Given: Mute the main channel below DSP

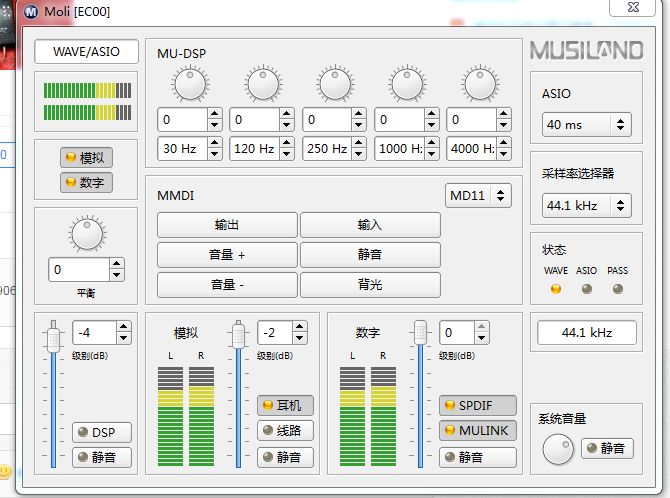Looking at the screenshot, I should (x=102, y=457).
